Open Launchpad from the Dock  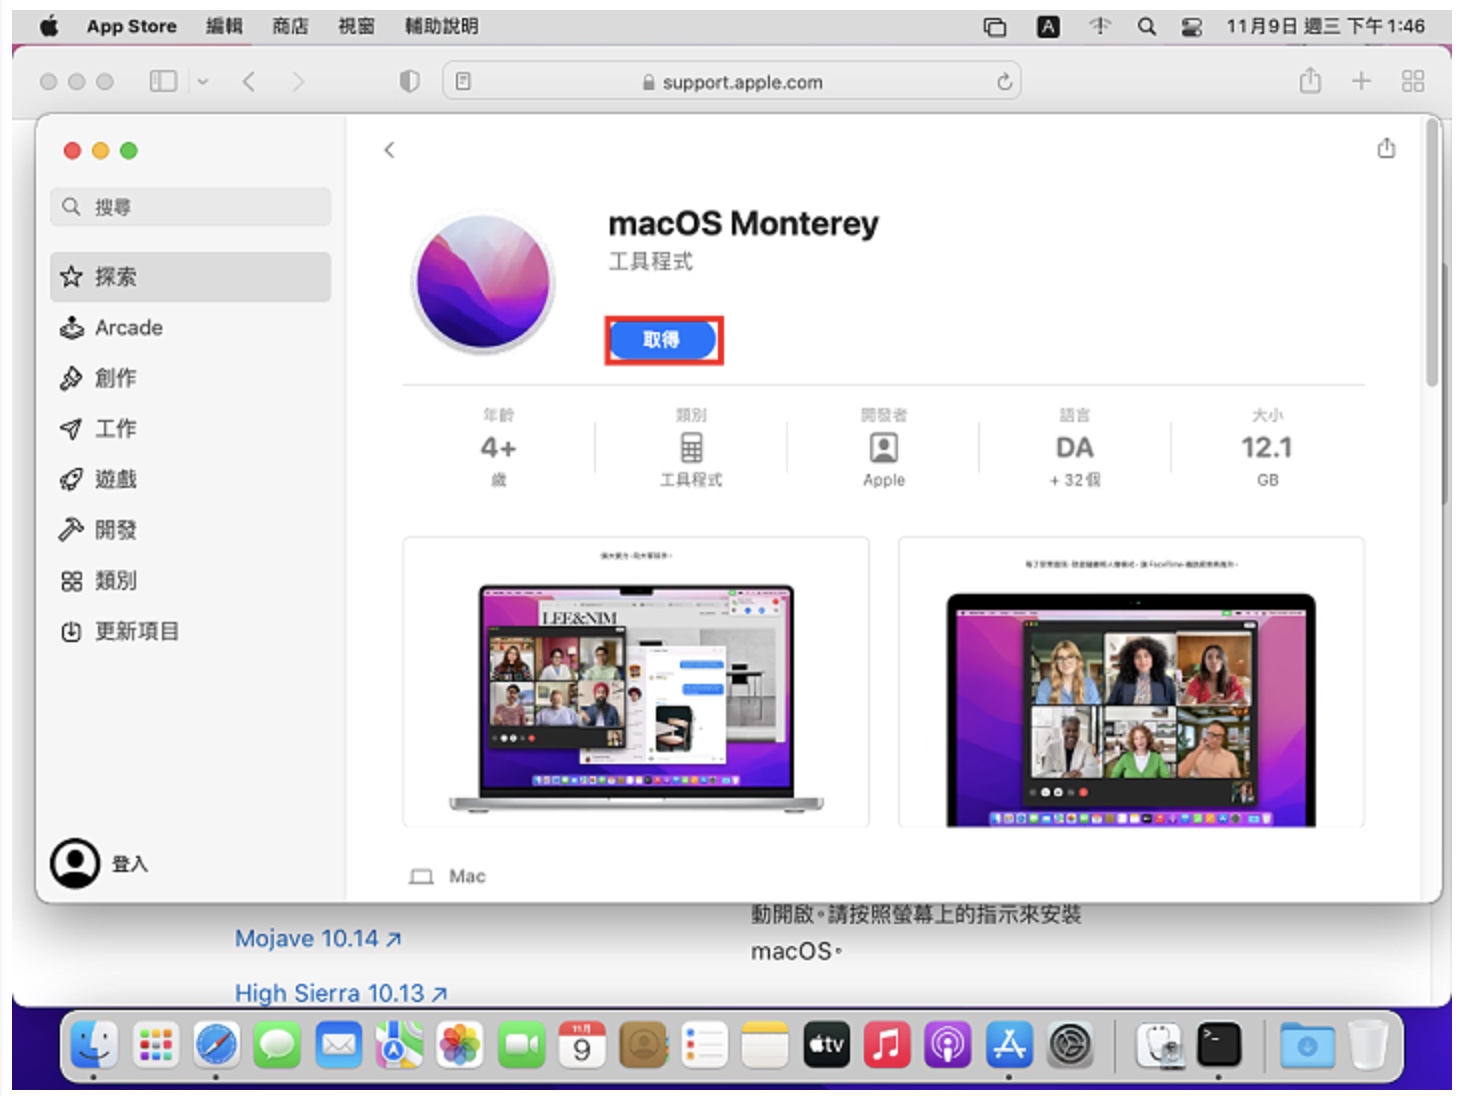pos(155,1046)
